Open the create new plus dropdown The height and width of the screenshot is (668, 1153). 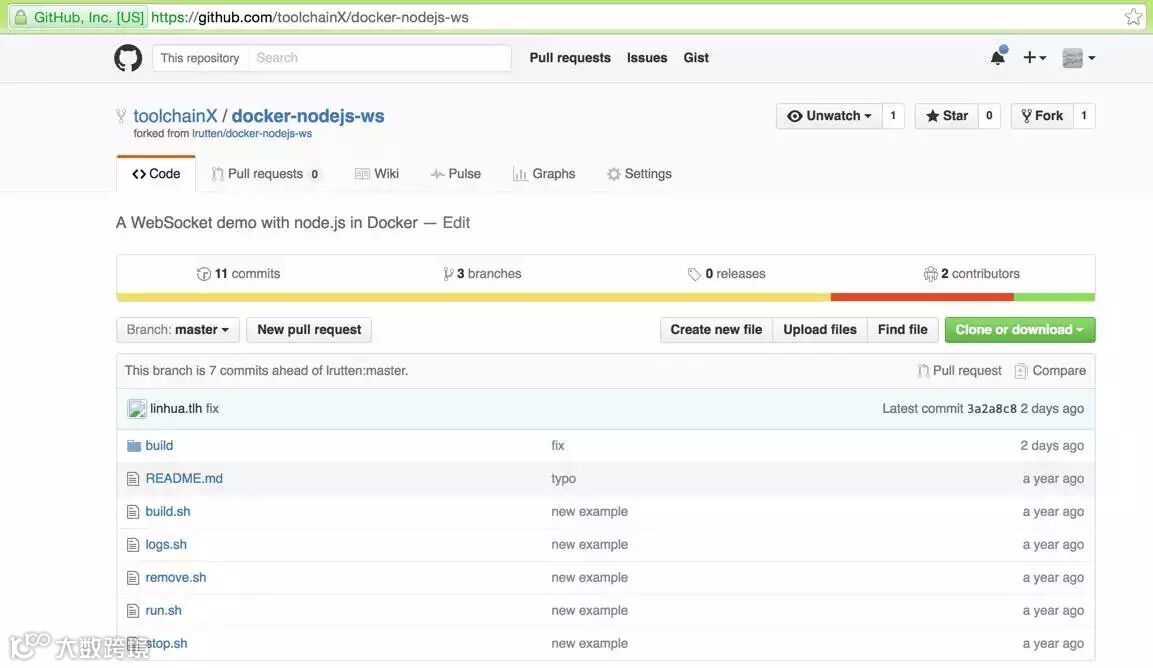click(x=1035, y=57)
